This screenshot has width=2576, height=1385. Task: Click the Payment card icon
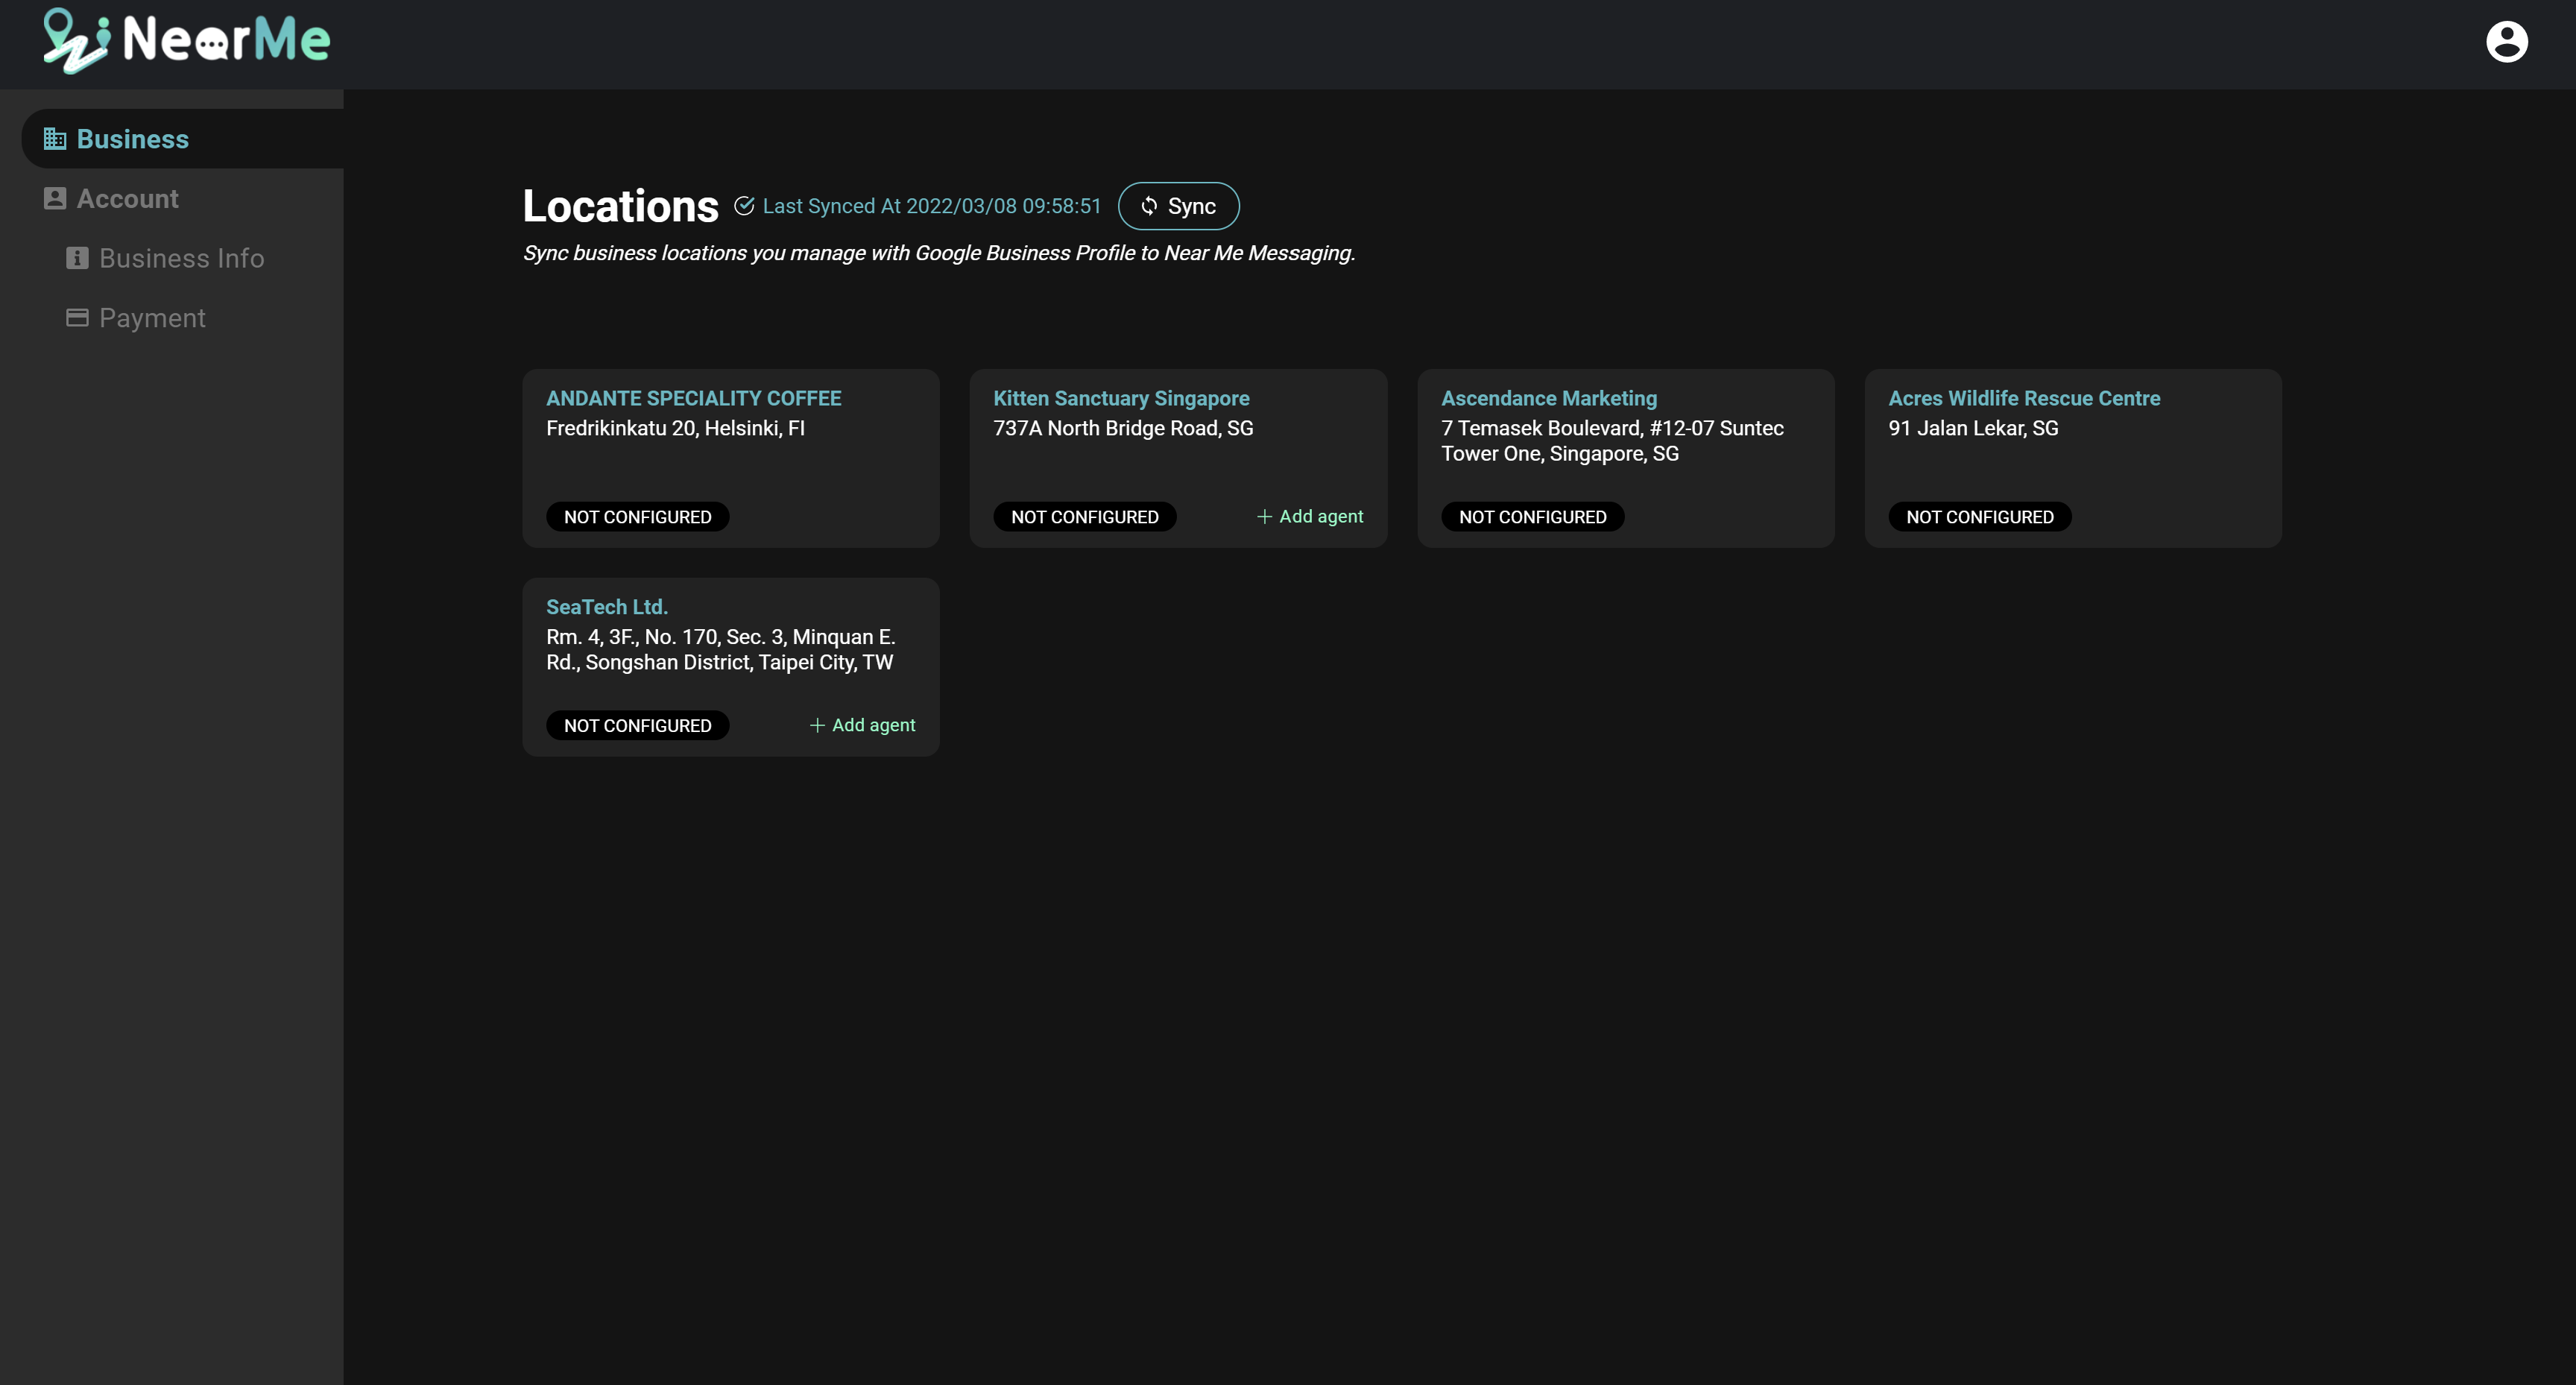pos(77,318)
